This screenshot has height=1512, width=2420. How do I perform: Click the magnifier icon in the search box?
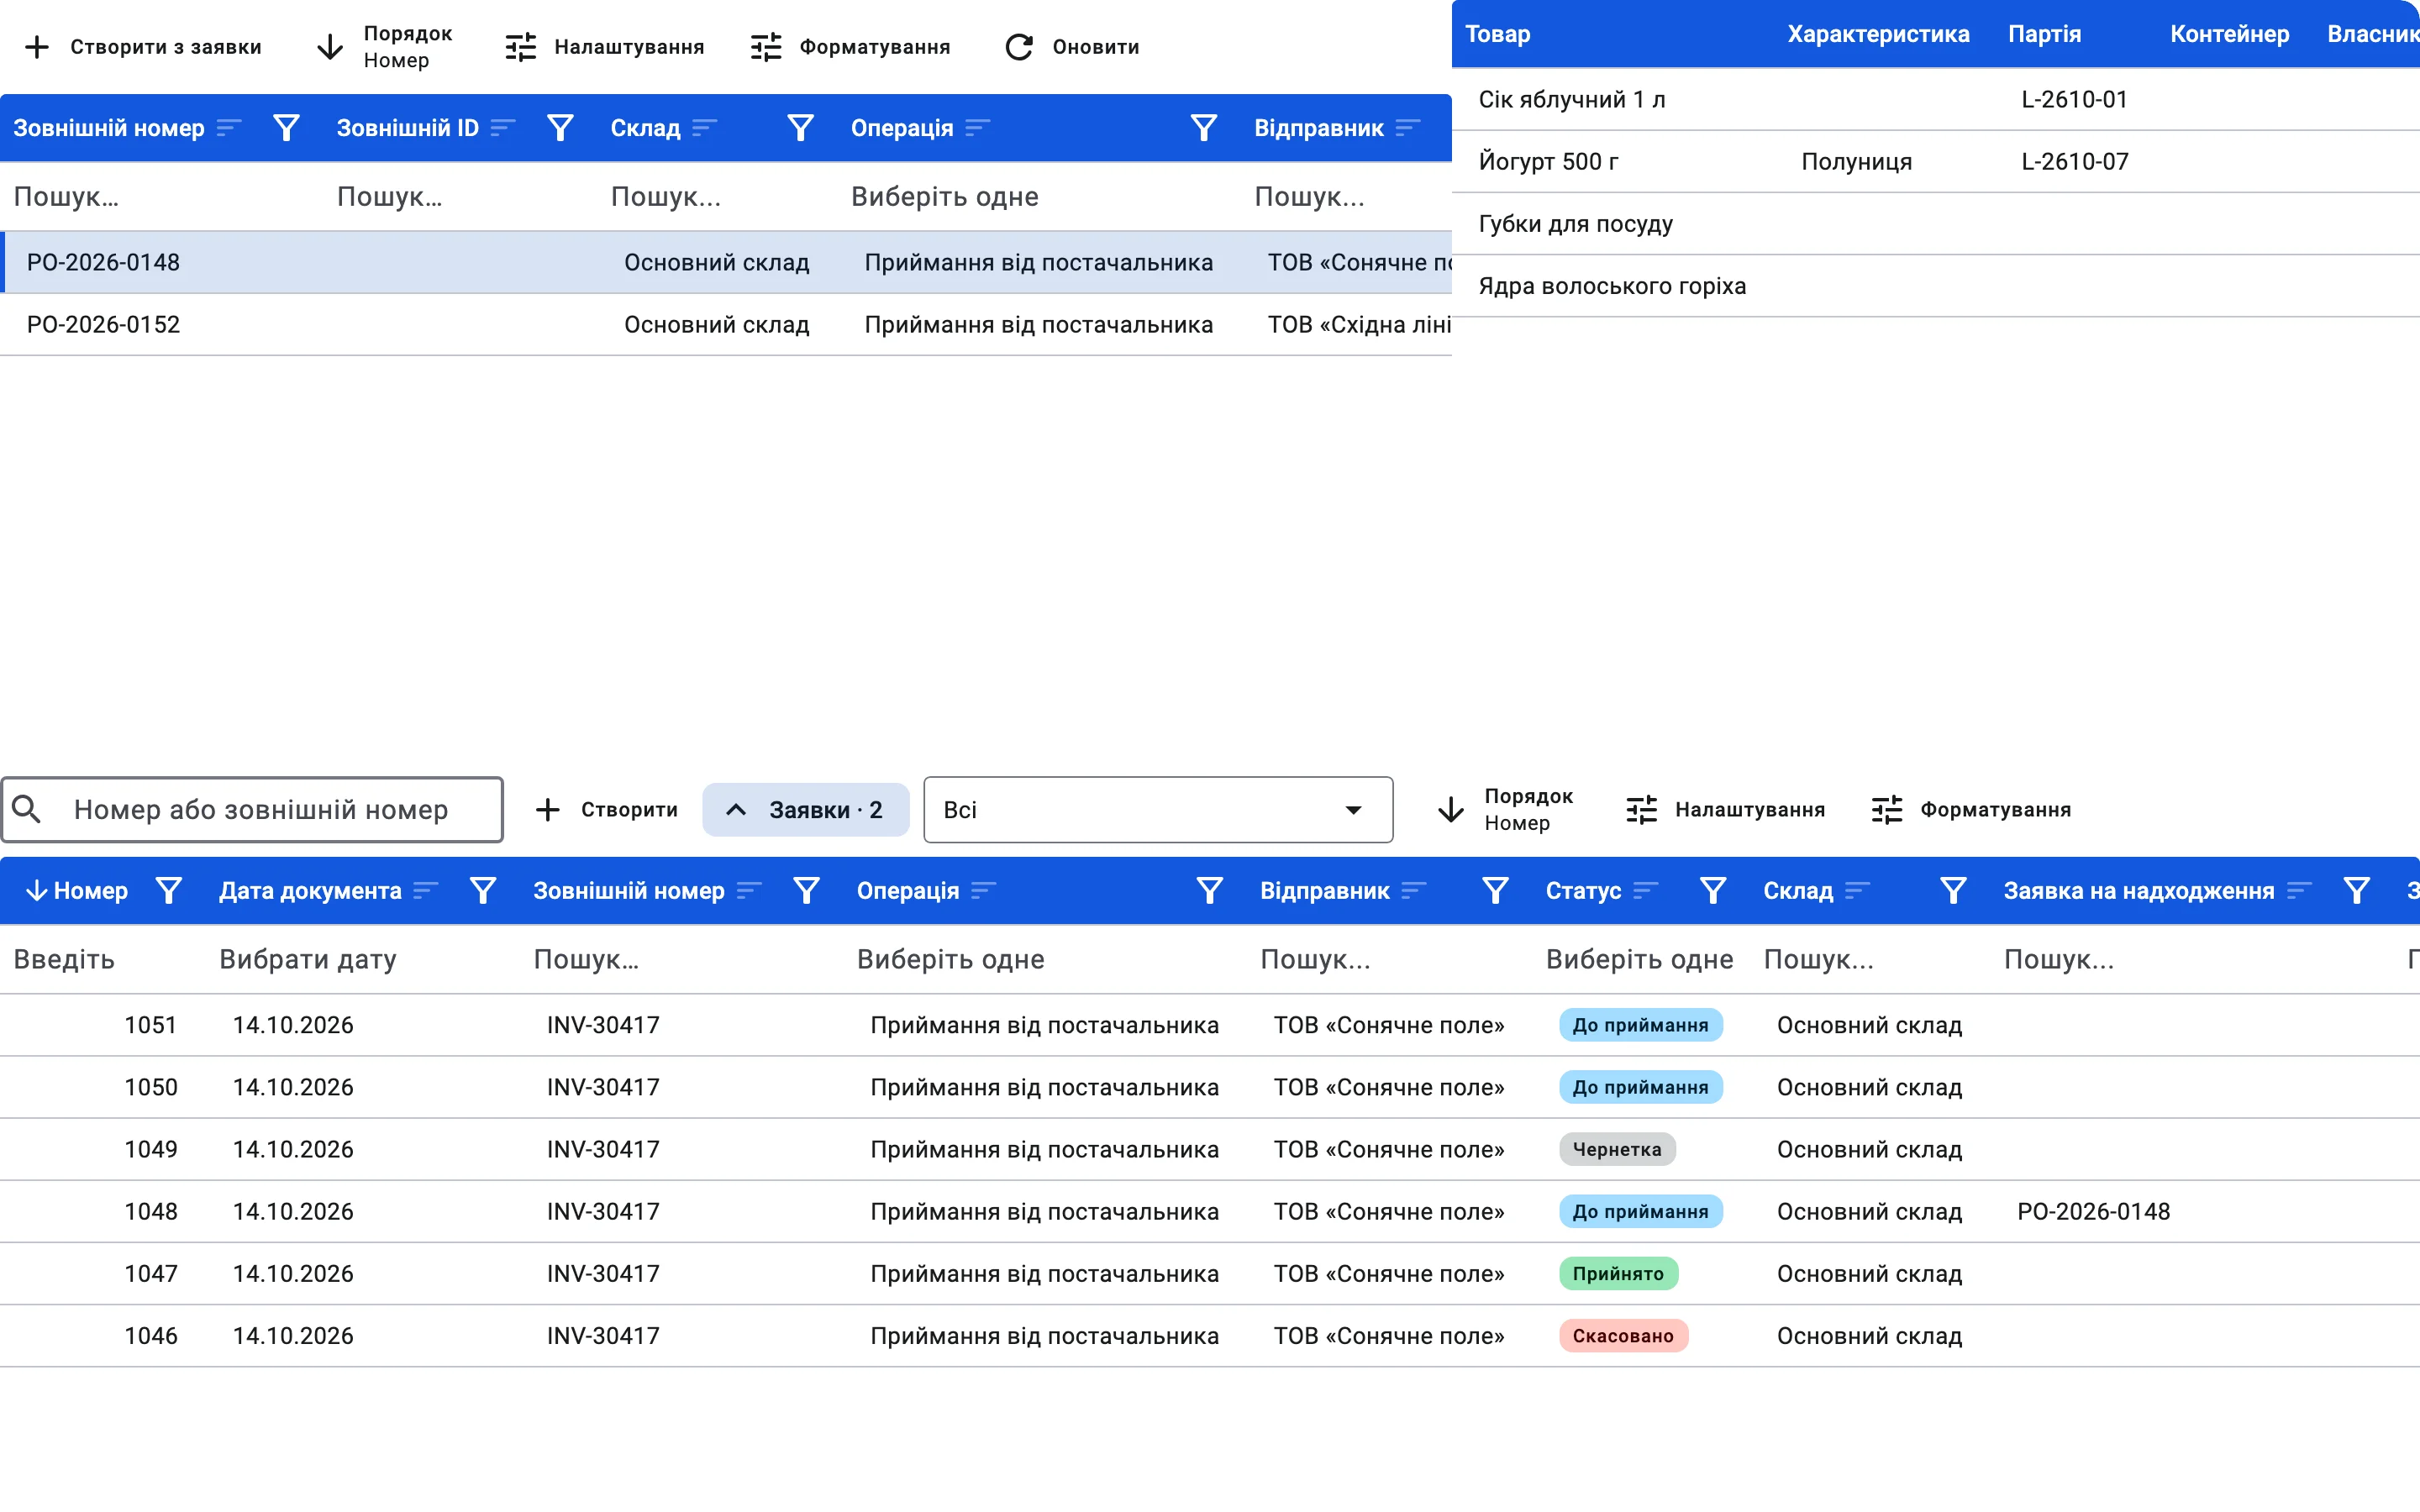pos(27,809)
